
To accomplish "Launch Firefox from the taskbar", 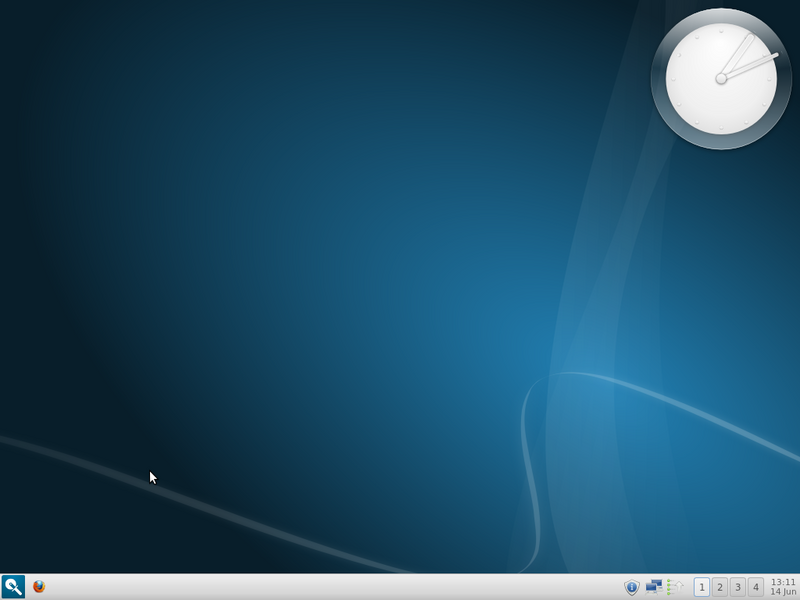I will click(x=37, y=588).
